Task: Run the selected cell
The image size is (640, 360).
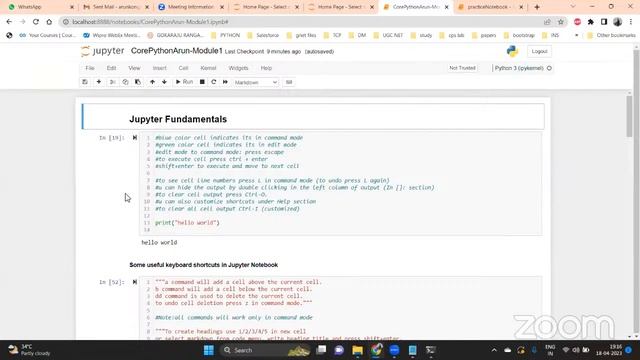Action: pyautogui.click(x=184, y=82)
